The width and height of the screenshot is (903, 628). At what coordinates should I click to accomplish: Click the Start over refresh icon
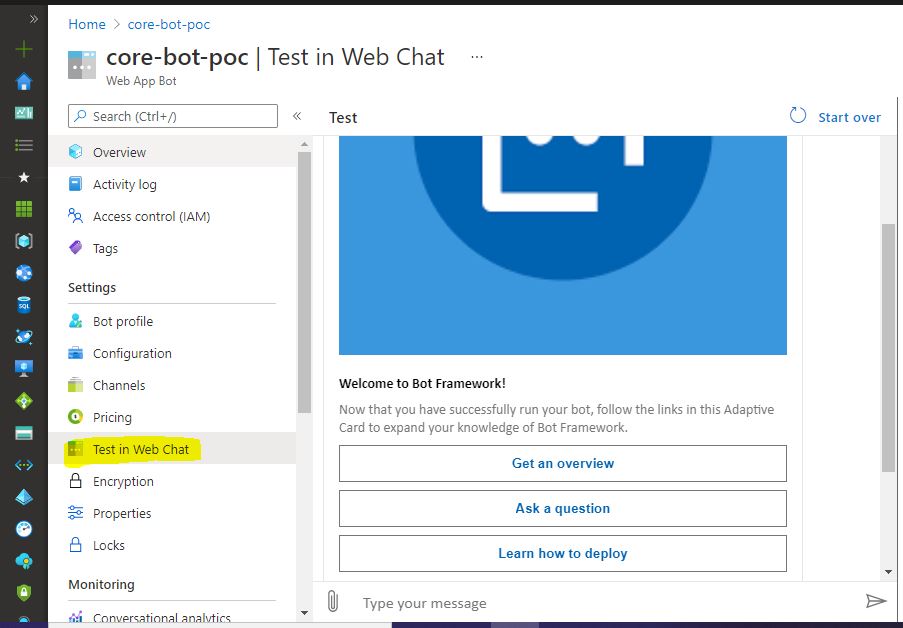(x=797, y=116)
